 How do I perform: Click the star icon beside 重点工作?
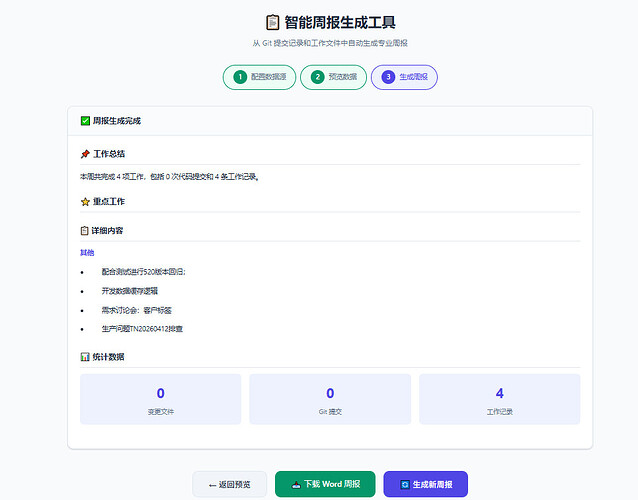pyautogui.click(x=85, y=201)
